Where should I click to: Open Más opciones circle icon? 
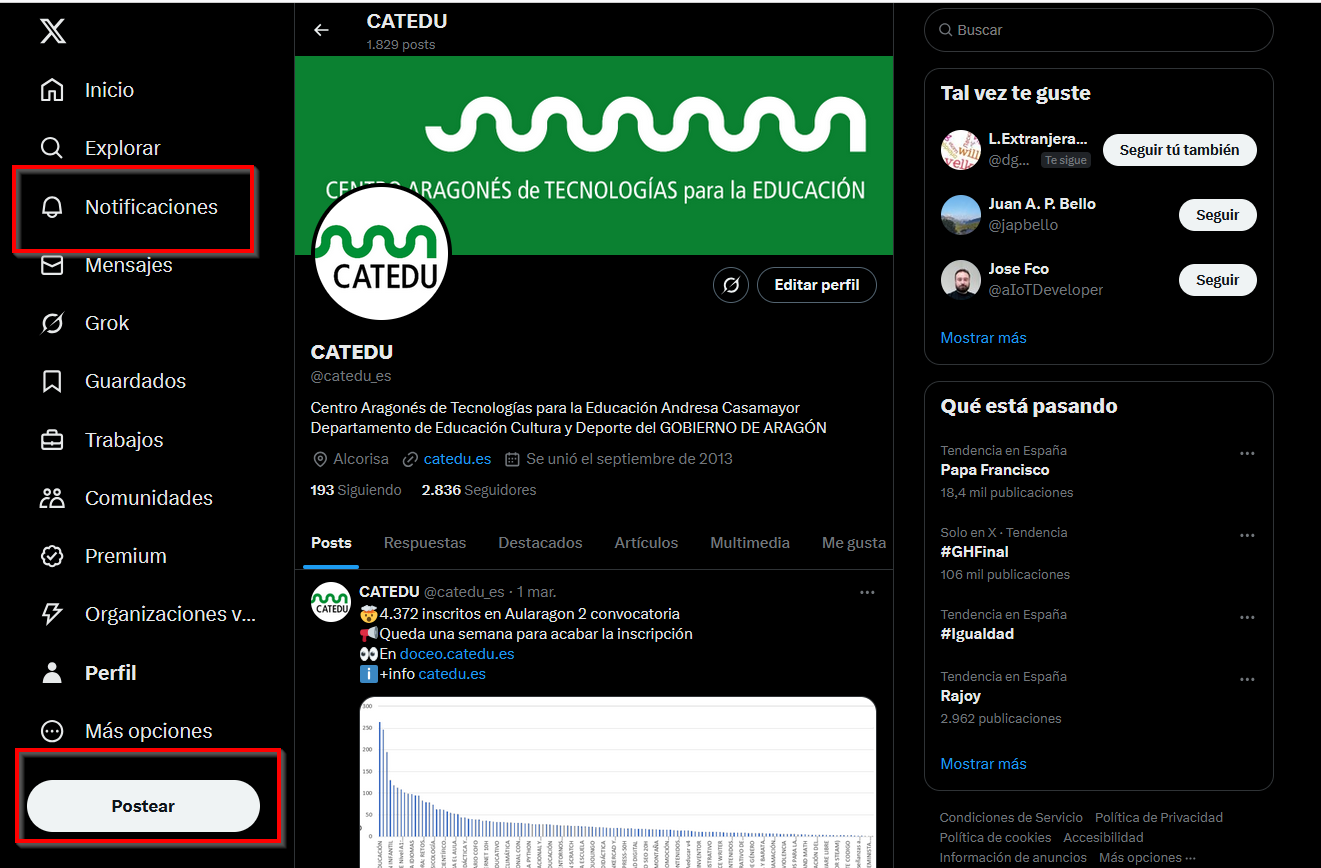pyautogui.click(x=51, y=731)
